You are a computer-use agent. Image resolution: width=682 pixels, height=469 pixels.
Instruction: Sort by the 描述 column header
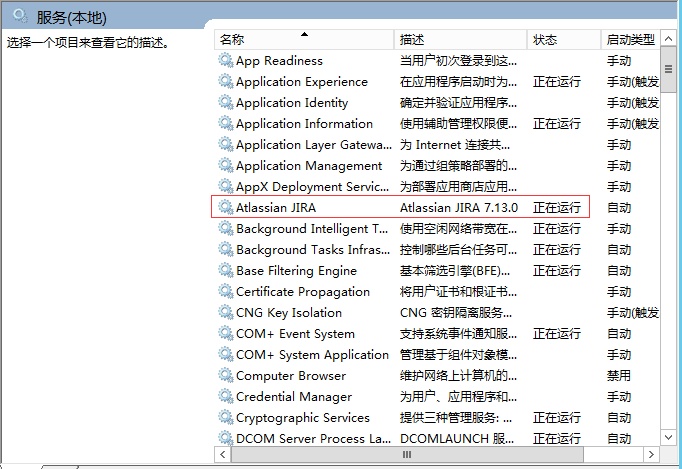(461, 40)
